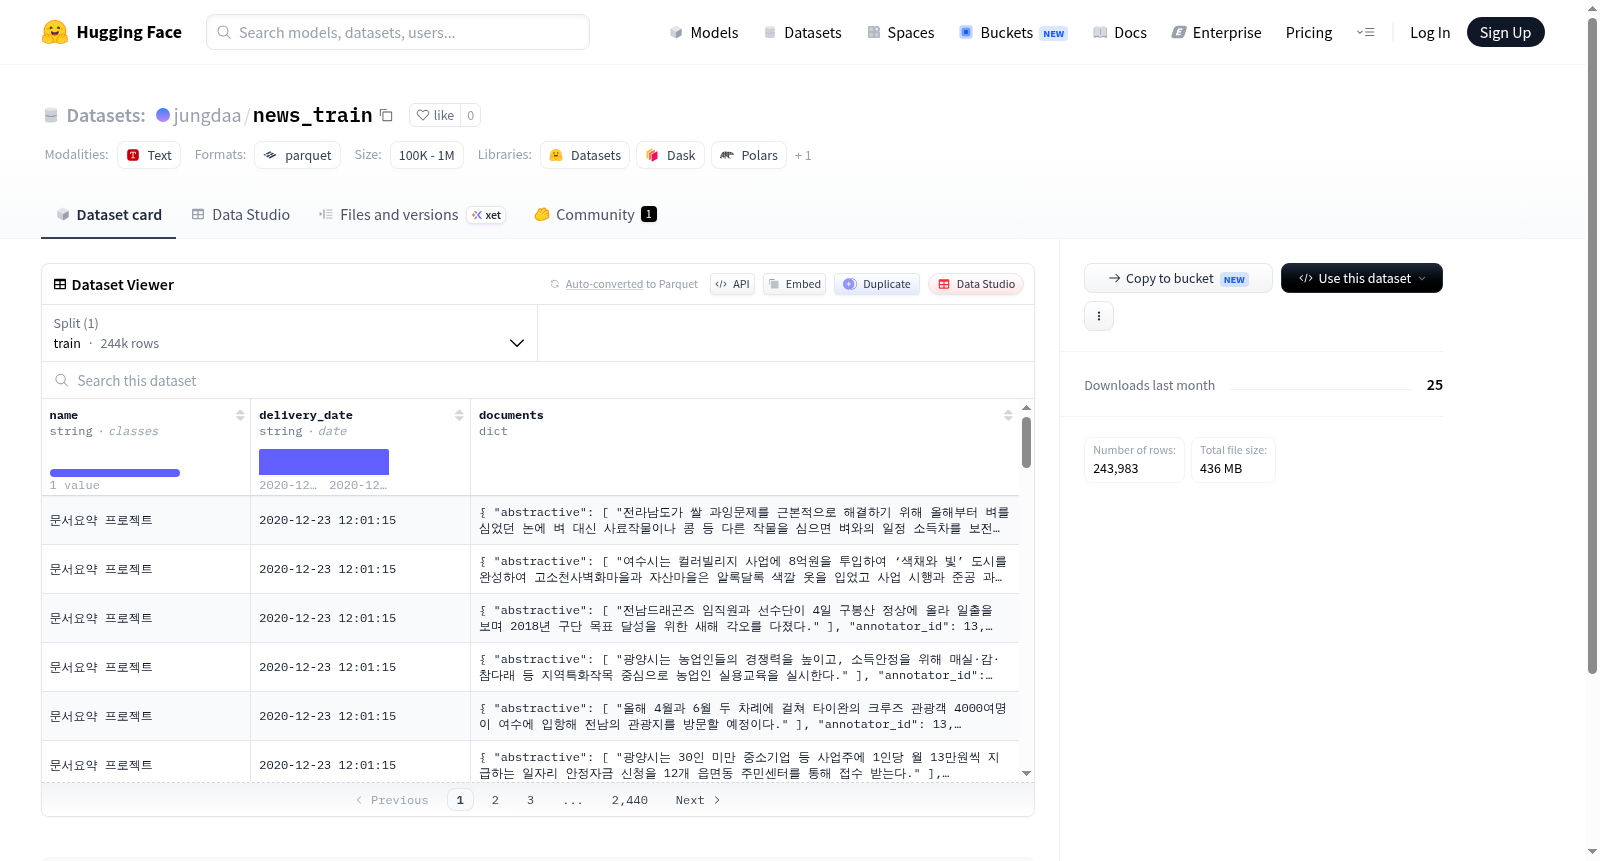
Task: Expand the Split train dropdown
Action: point(290,333)
